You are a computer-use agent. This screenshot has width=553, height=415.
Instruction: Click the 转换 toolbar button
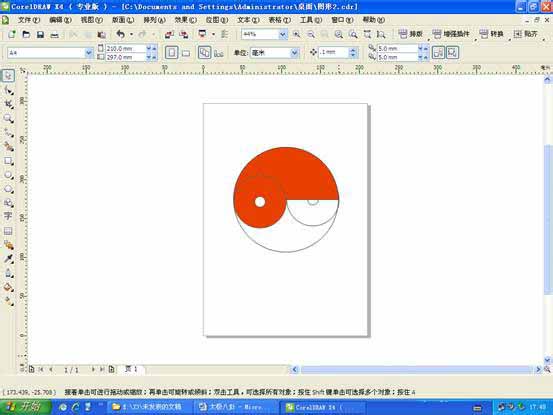click(x=492, y=34)
